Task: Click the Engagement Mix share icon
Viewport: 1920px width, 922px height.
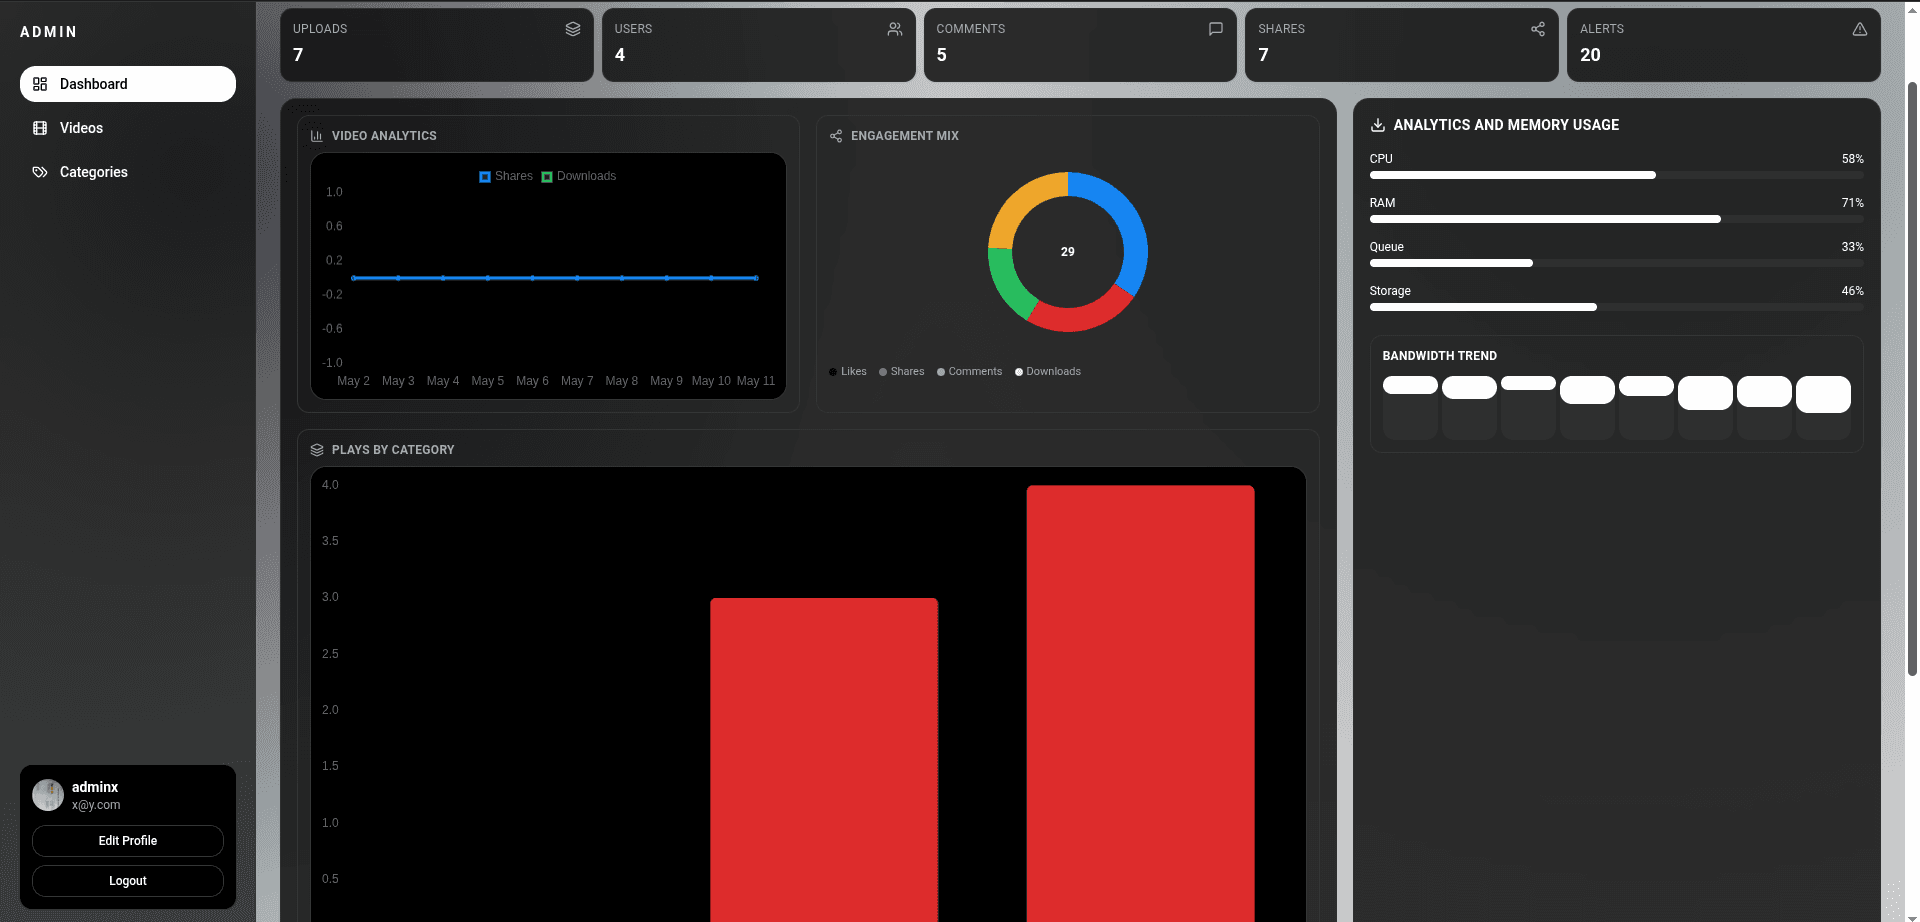Action: pyautogui.click(x=836, y=136)
